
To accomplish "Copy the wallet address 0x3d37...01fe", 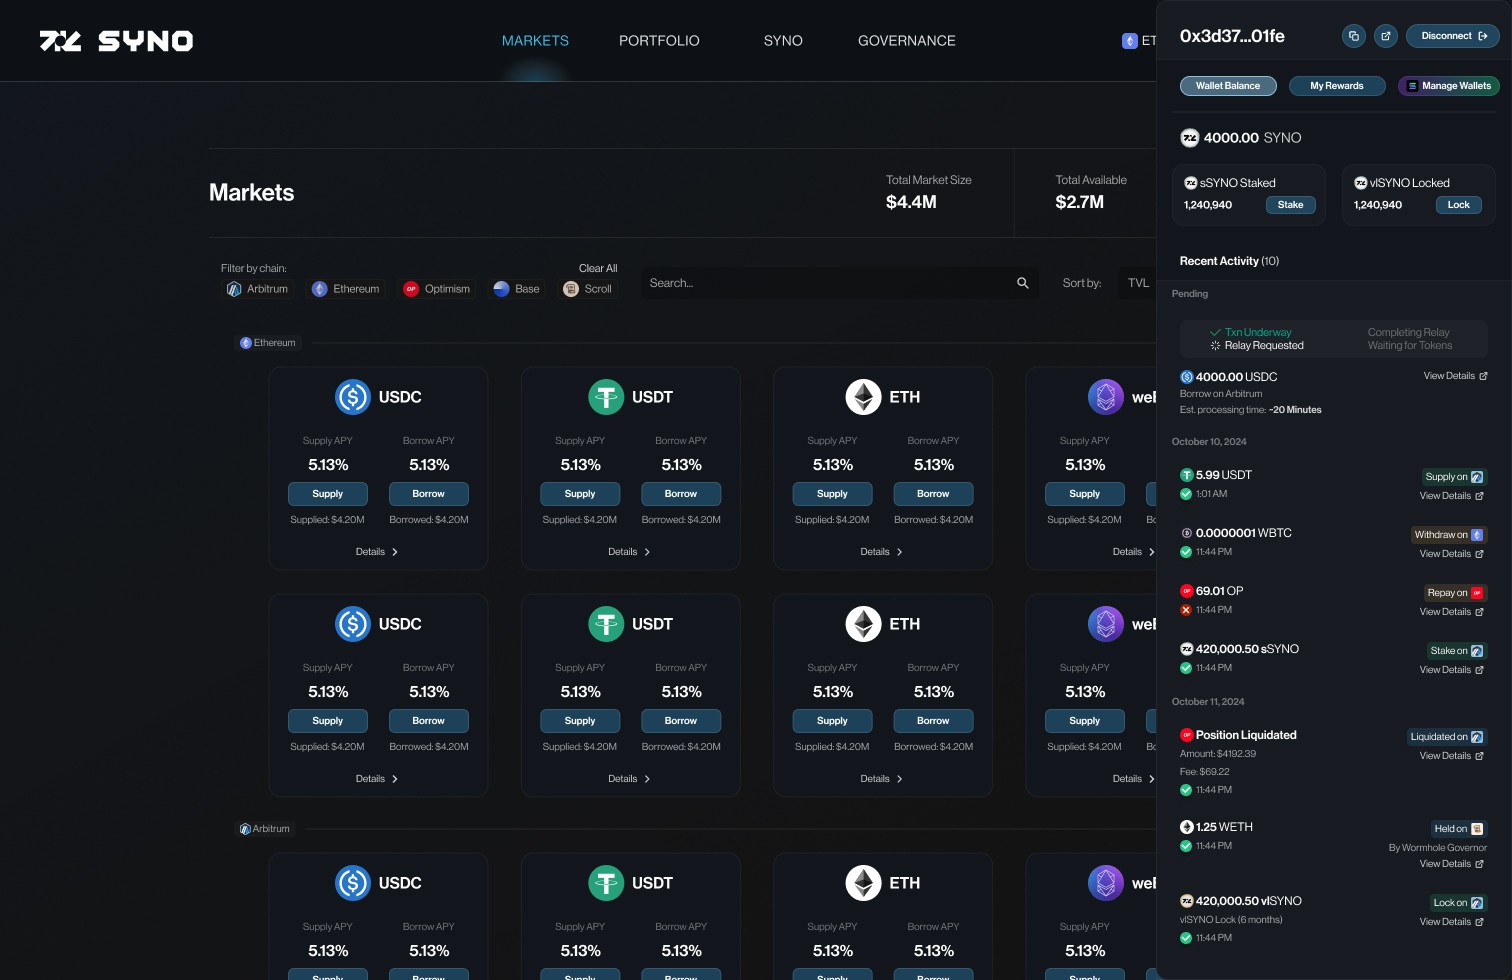I will 1353,36.
